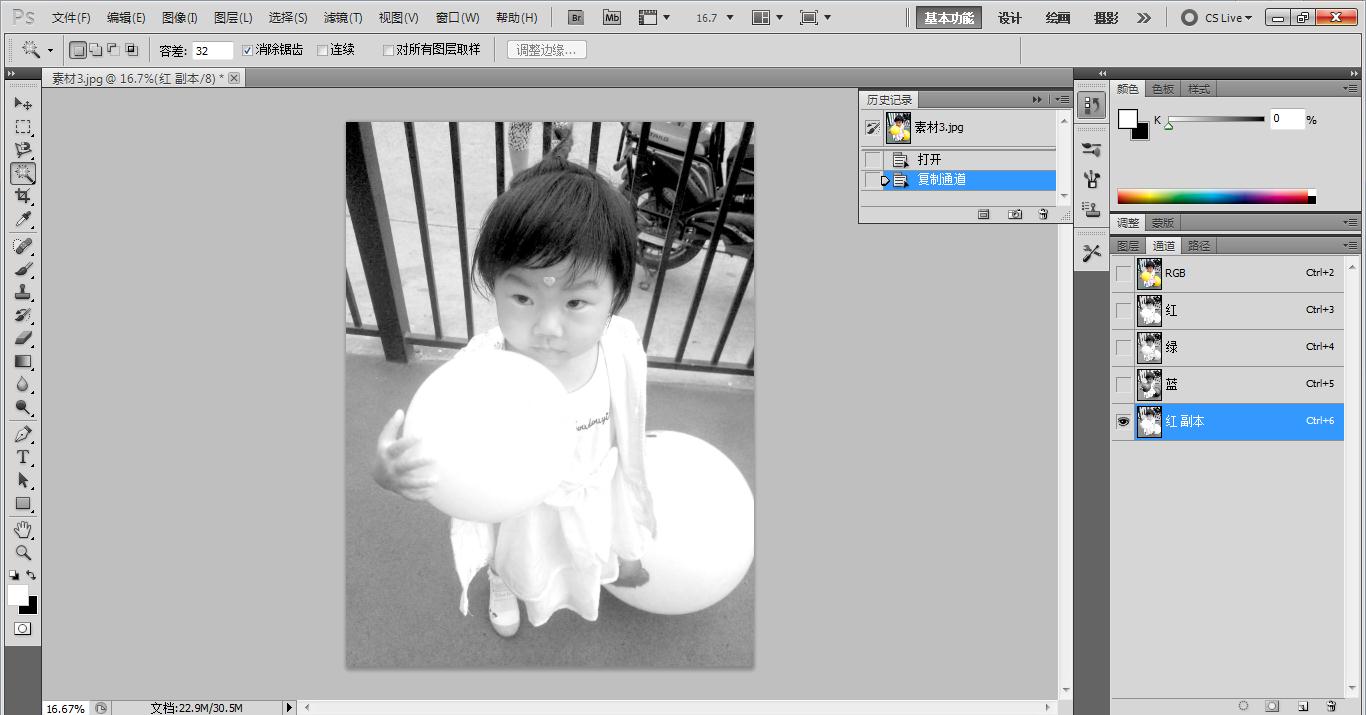This screenshot has width=1366, height=715.
Task: Select the Crop tool
Action: [22, 196]
